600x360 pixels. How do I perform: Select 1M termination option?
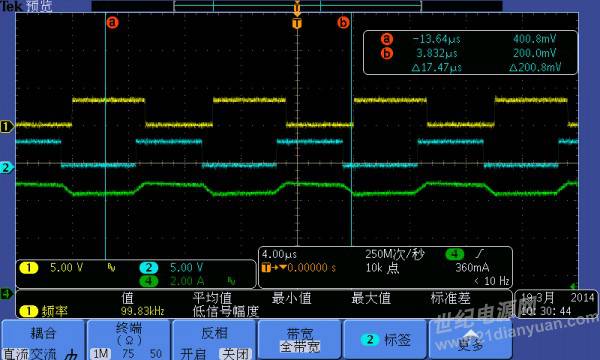pyautogui.click(x=101, y=354)
